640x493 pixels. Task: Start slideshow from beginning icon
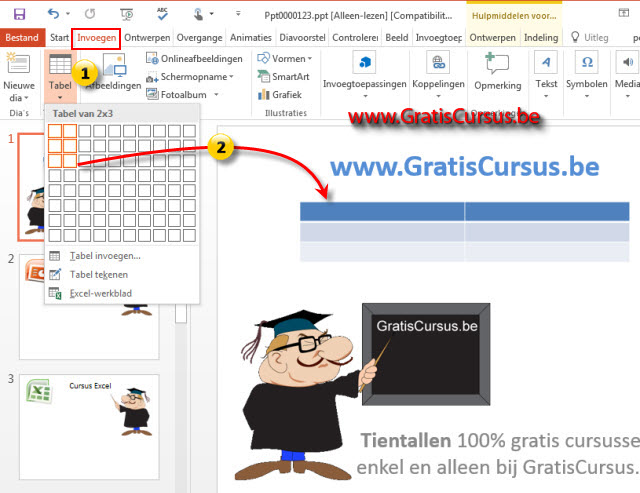tap(127, 15)
